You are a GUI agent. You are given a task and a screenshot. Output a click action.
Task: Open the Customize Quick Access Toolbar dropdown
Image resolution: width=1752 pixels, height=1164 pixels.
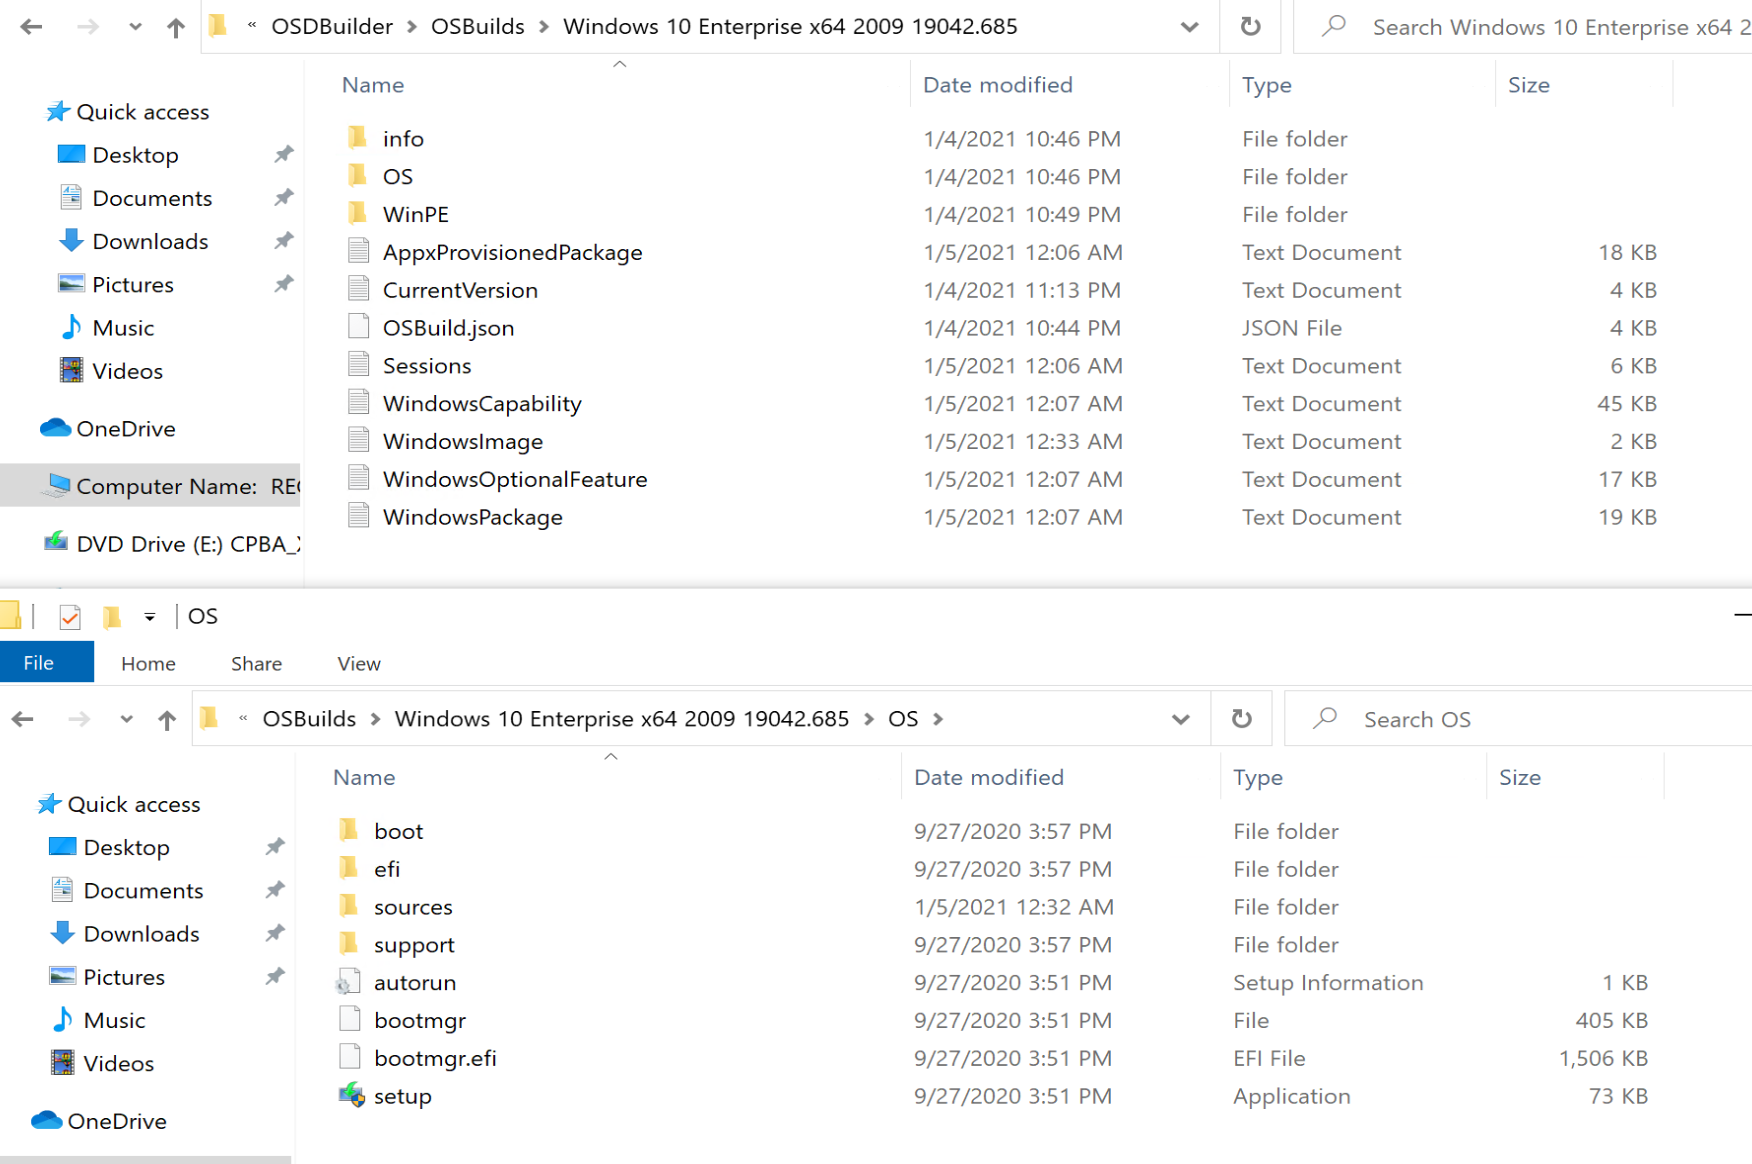point(149,617)
